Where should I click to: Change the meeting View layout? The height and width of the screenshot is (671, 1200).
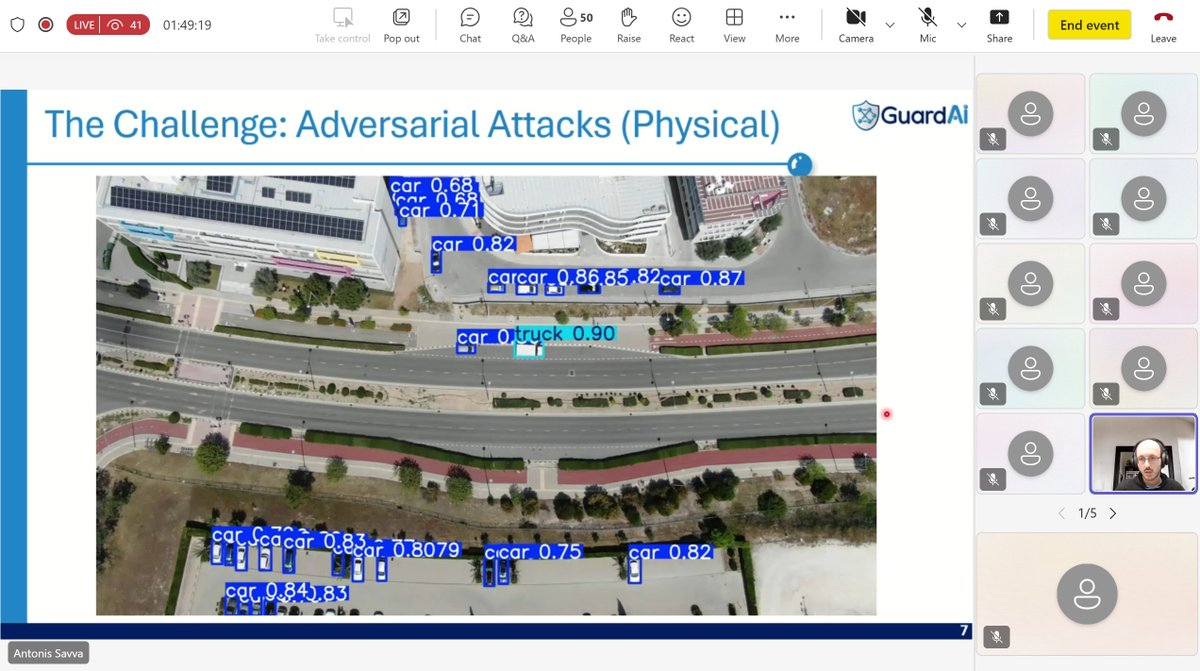click(734, 25)
